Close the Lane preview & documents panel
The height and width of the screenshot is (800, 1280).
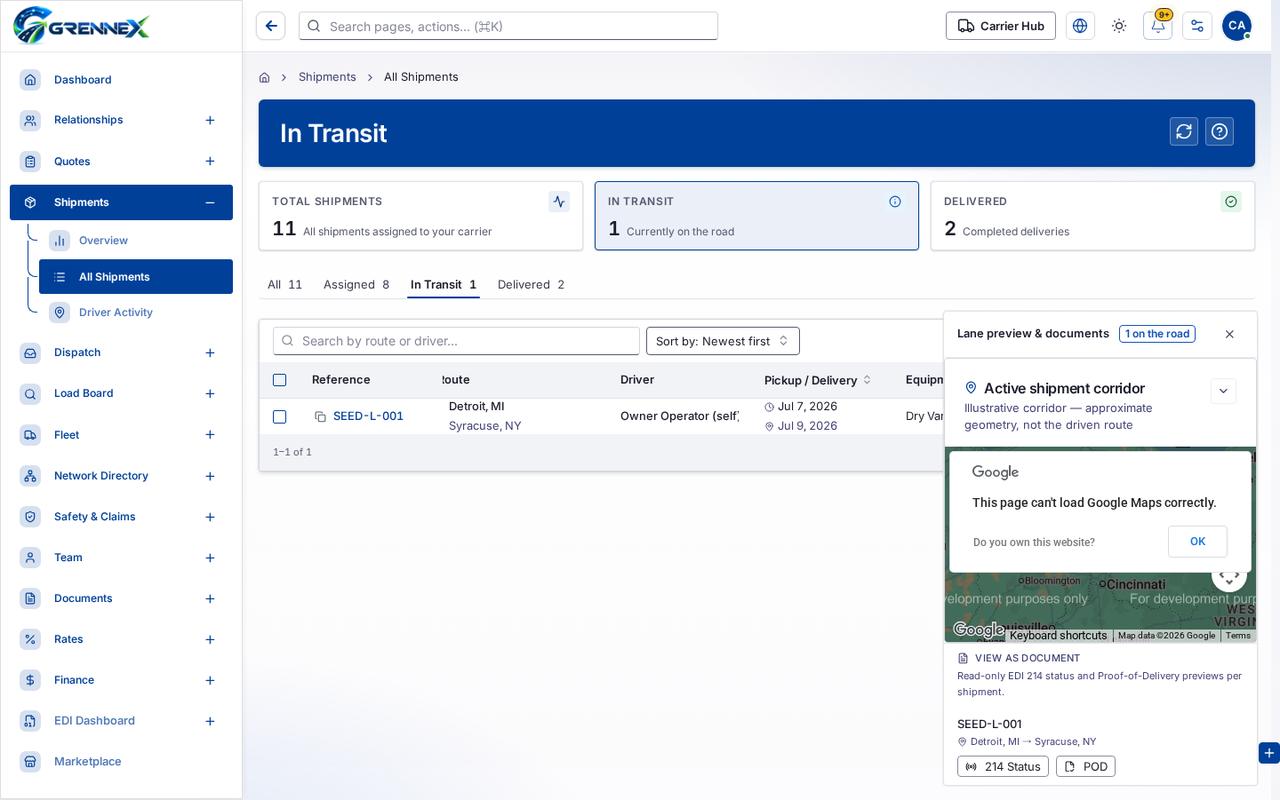[1230, 334]
